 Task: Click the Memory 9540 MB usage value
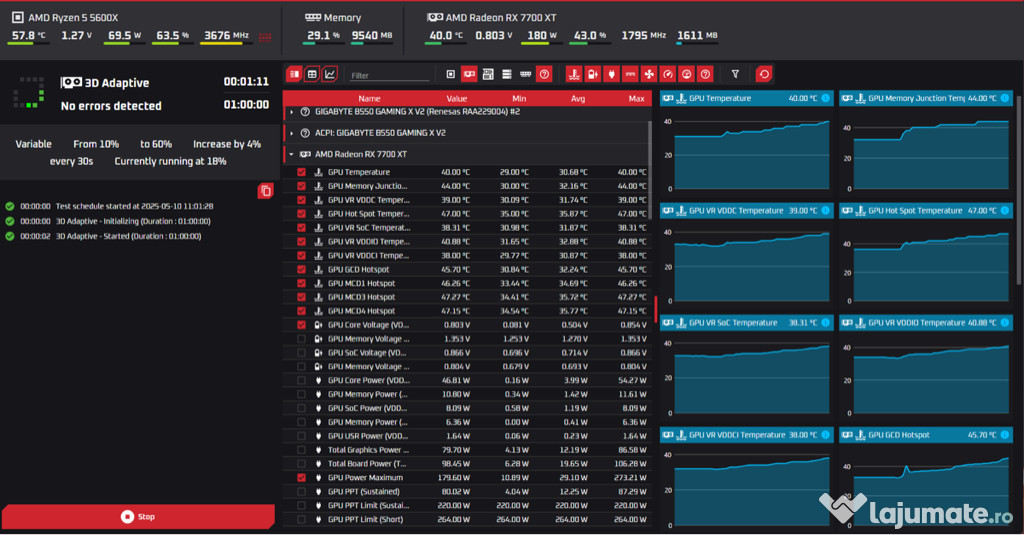coord(372,35)
